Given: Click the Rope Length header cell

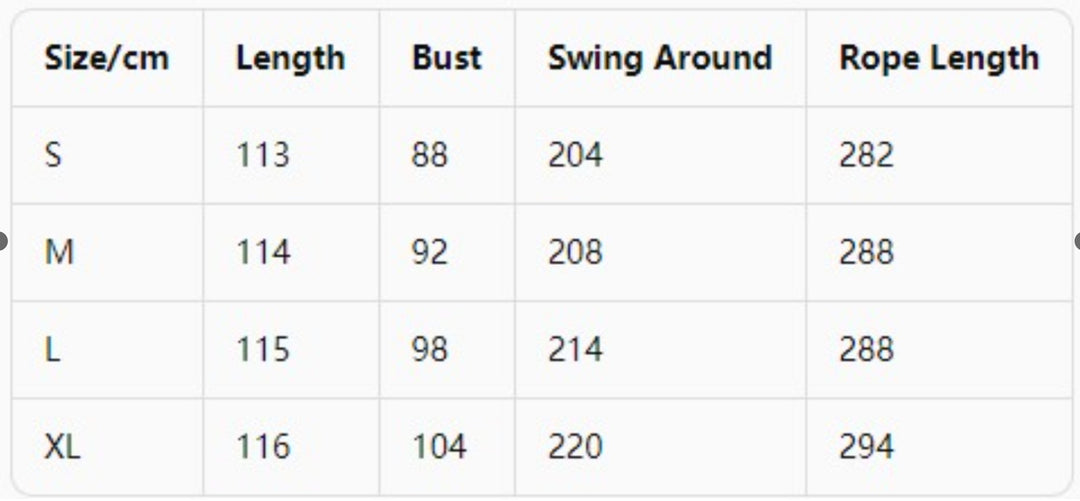Looking at the screenshot, I should tap(939, 58).
